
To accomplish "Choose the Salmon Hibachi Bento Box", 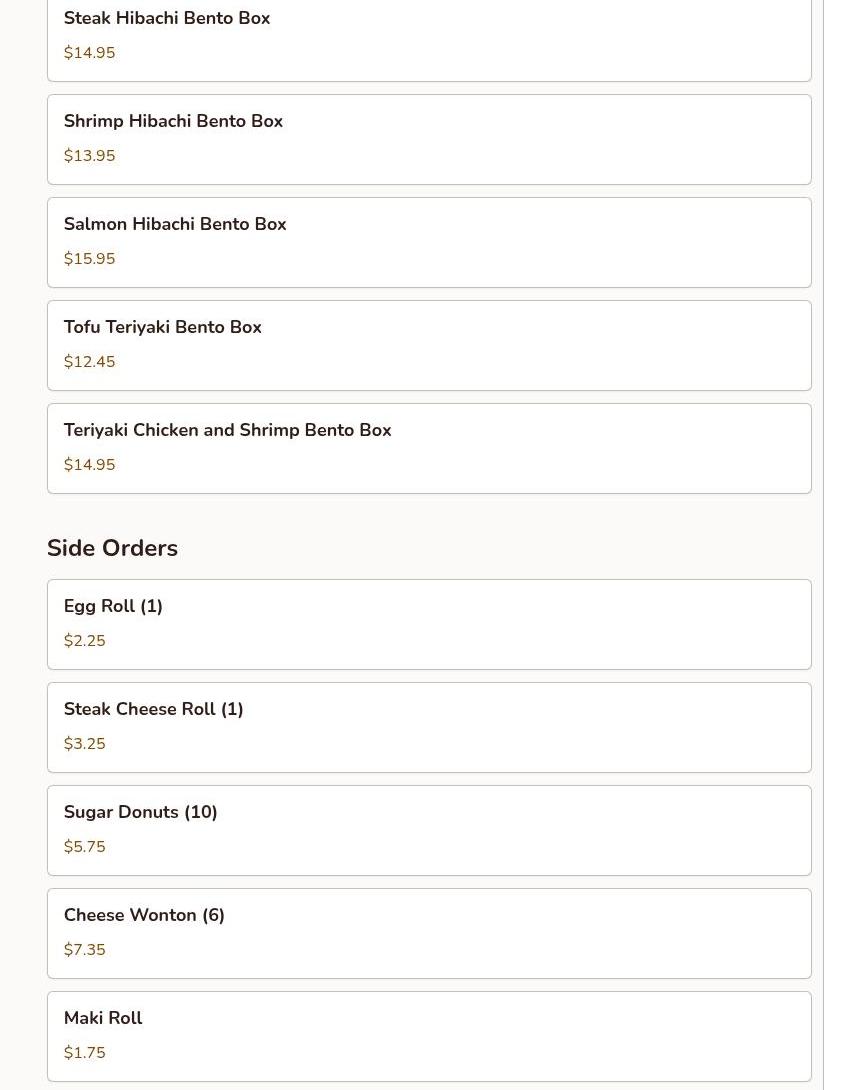I will [429, 243].
